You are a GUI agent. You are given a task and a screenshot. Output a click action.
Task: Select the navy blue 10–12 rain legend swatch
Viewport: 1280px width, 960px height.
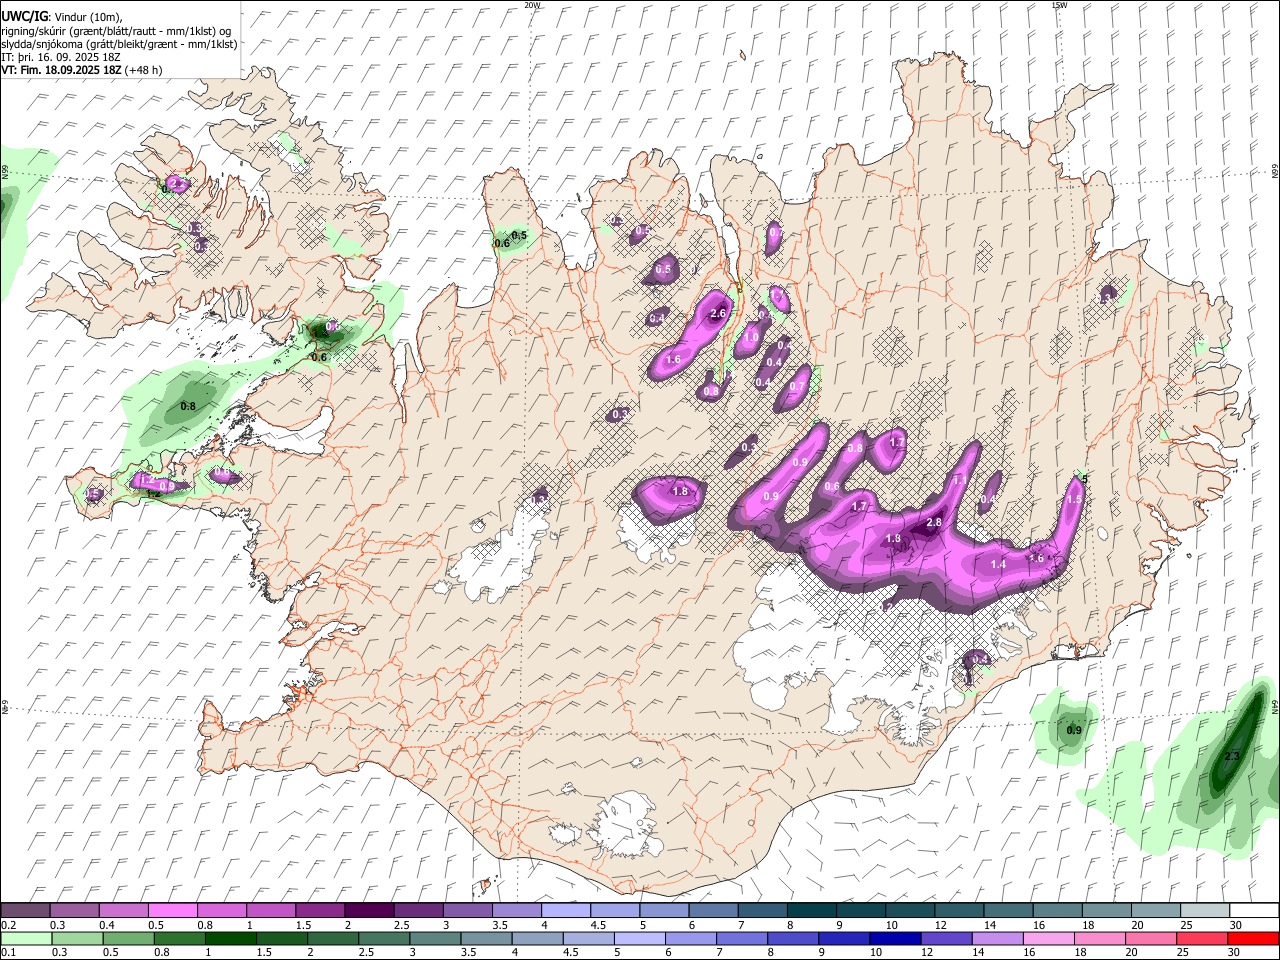(894, 938)
